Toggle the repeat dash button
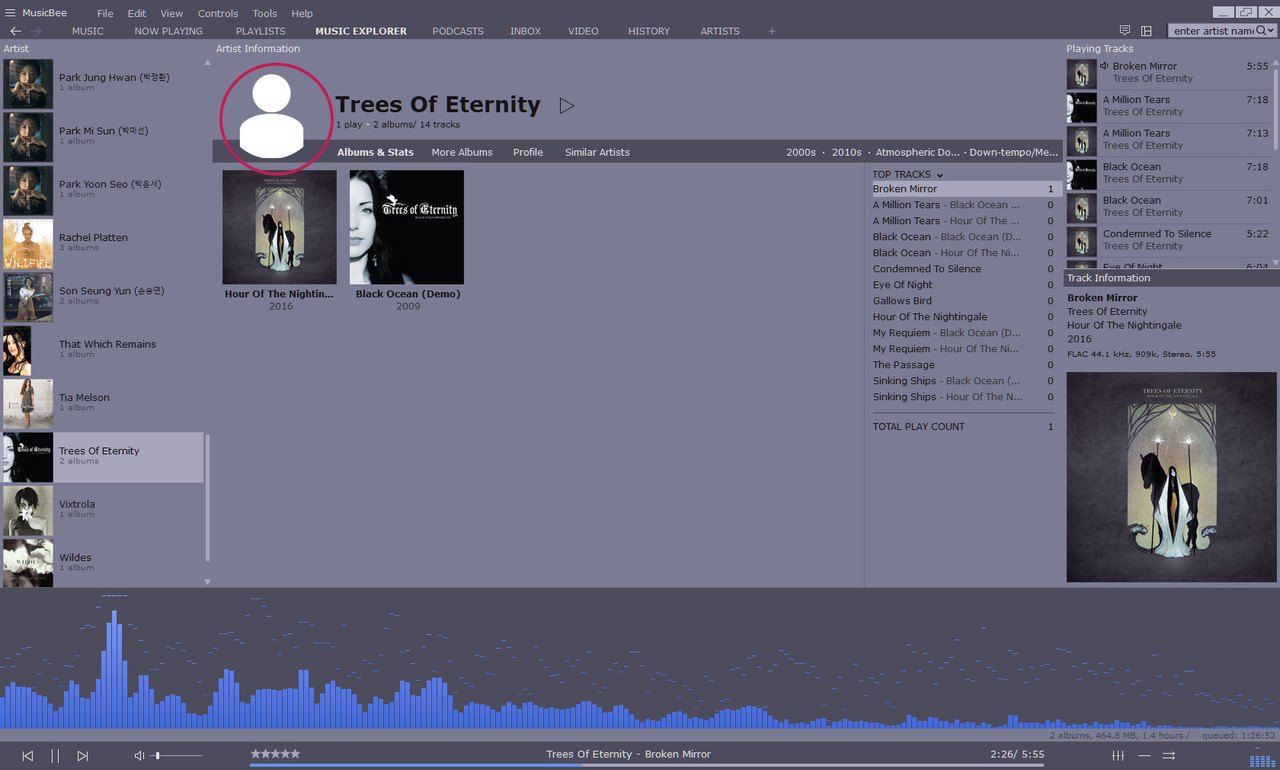Viewport: 1280px width, 770px height. click(x=1144, y=756)
